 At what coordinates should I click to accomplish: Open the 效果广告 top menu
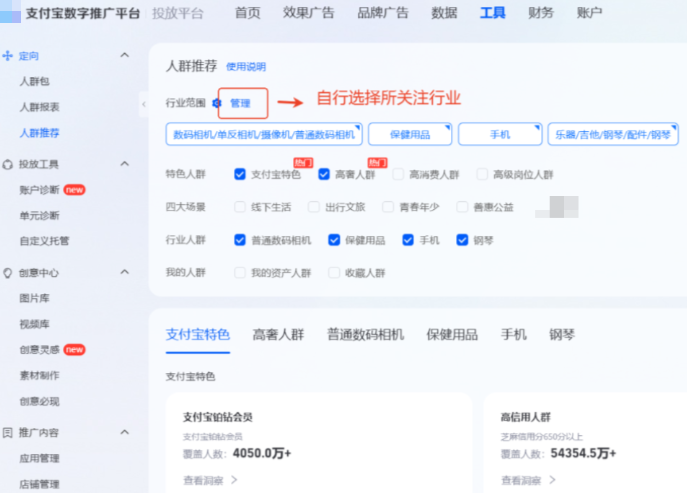pos(308,13)
